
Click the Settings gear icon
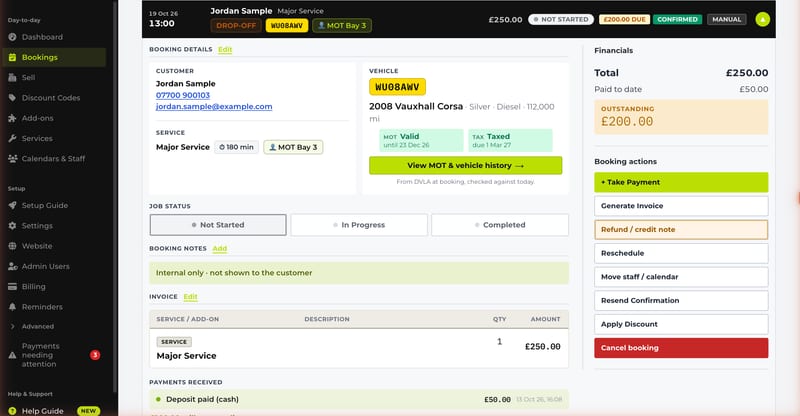pos(13,226)
